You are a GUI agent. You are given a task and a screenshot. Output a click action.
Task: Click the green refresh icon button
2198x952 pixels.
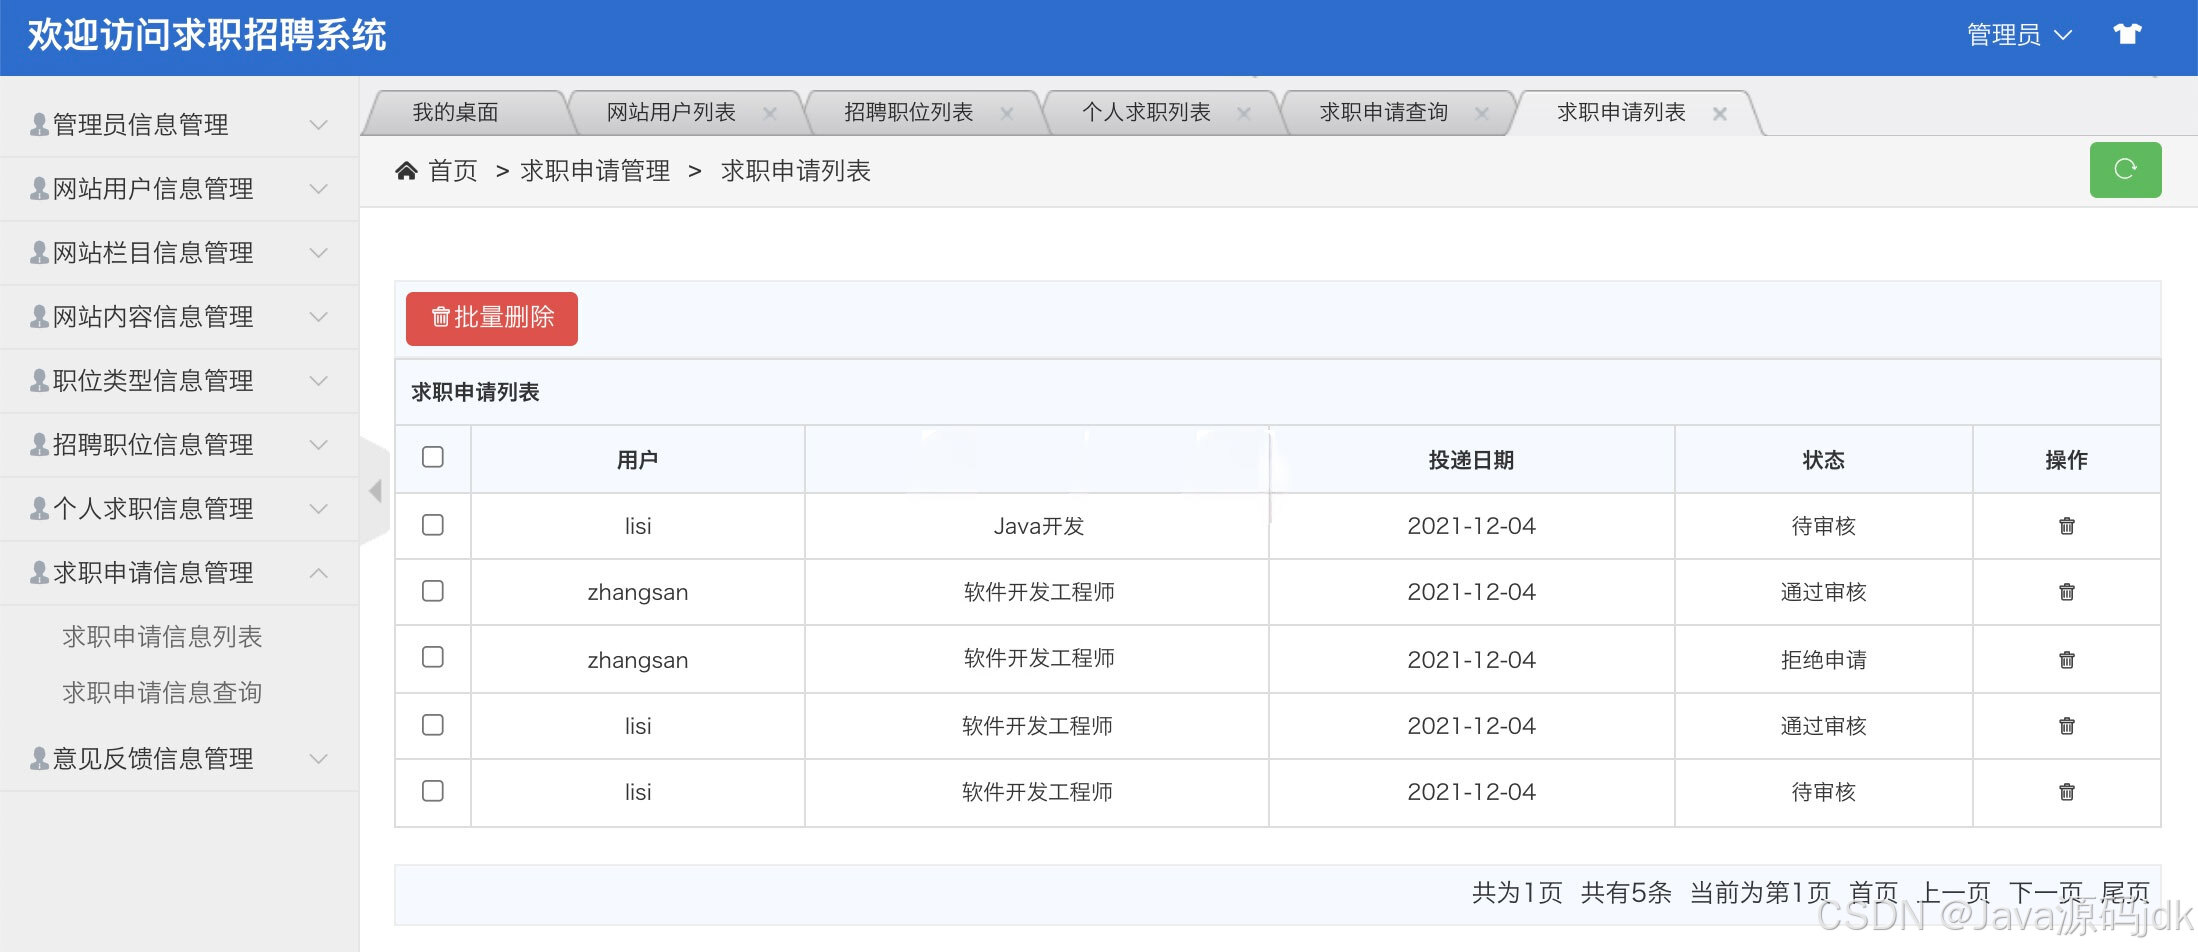[2125, 170]
